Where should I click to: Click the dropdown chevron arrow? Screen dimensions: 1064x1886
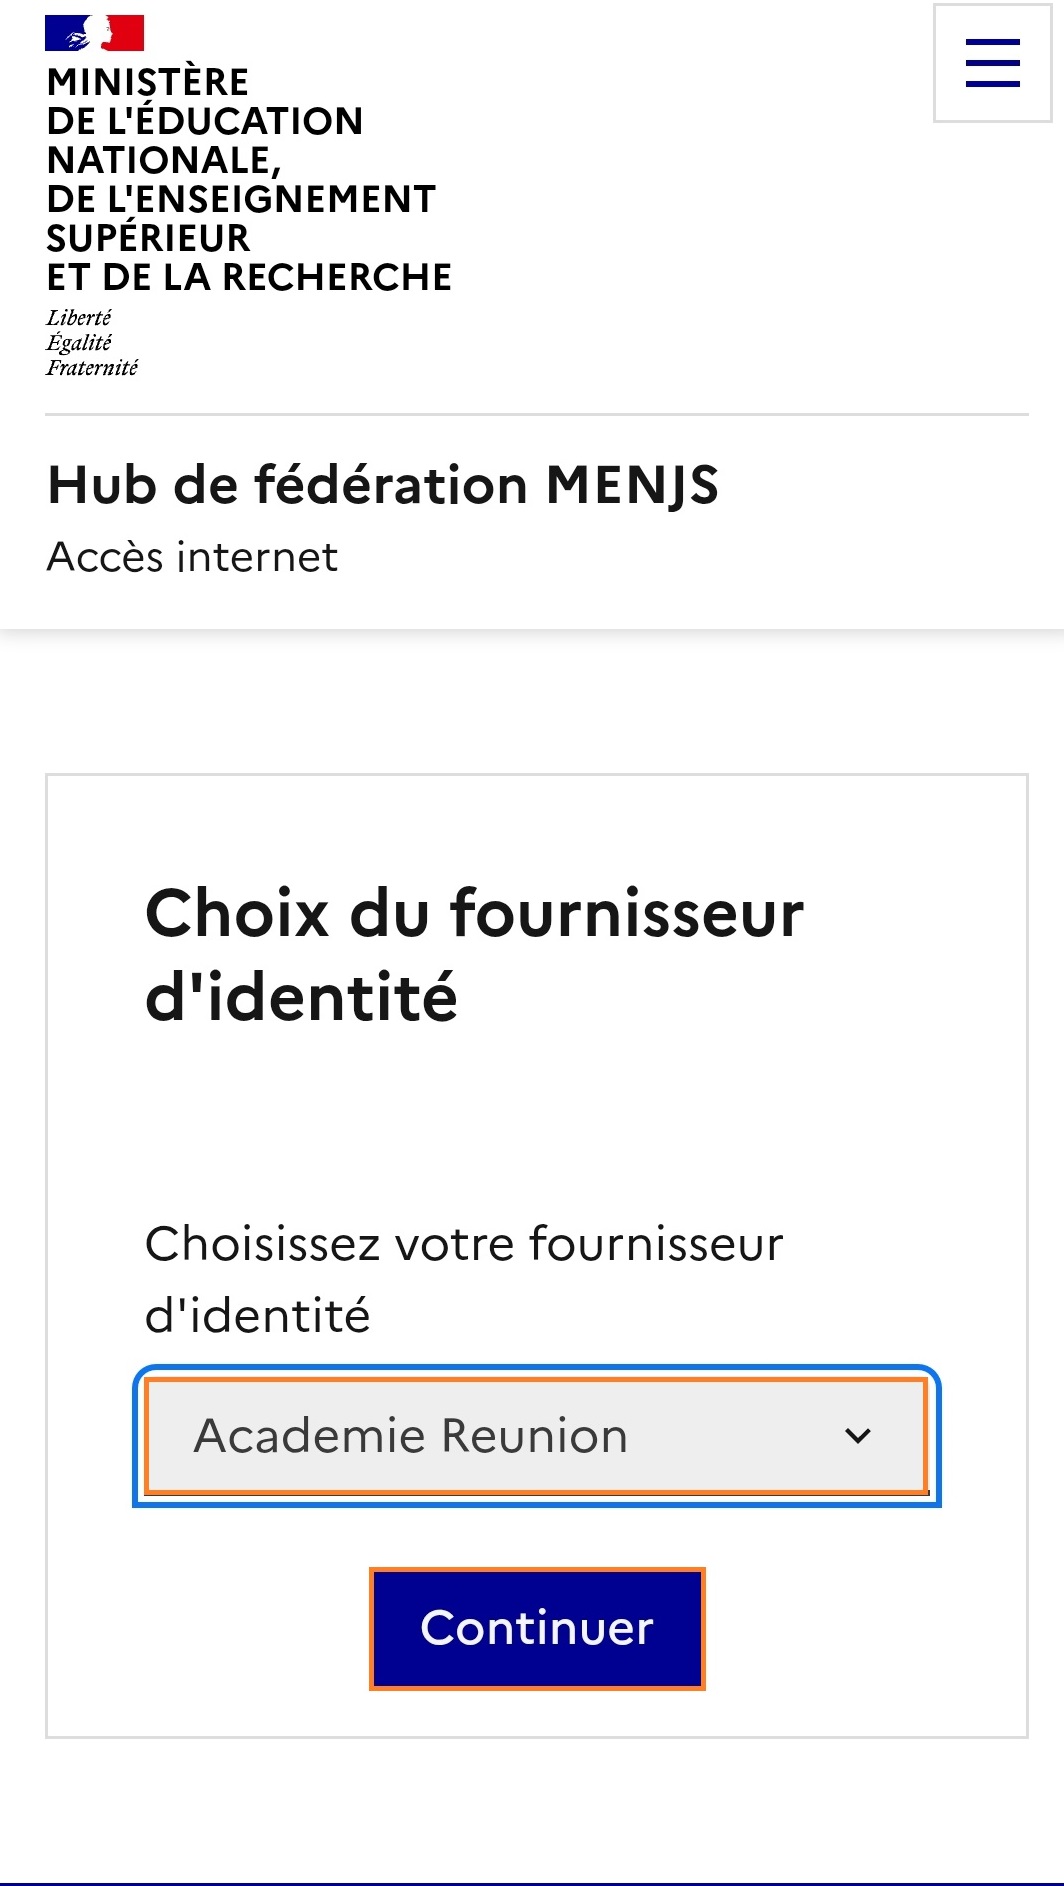click(x=858, y=1436)
